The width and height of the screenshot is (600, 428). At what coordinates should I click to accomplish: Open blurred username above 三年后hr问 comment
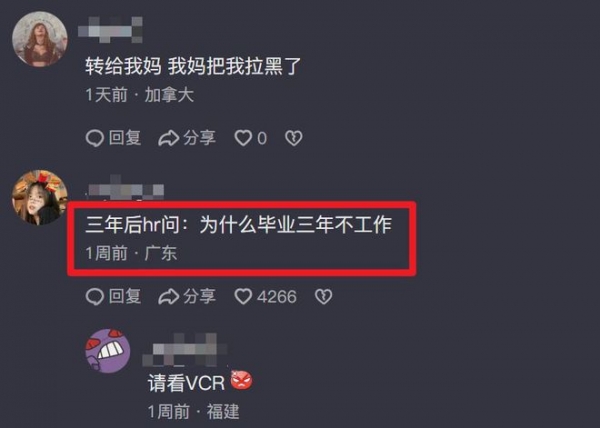click(x=126, y=188)
